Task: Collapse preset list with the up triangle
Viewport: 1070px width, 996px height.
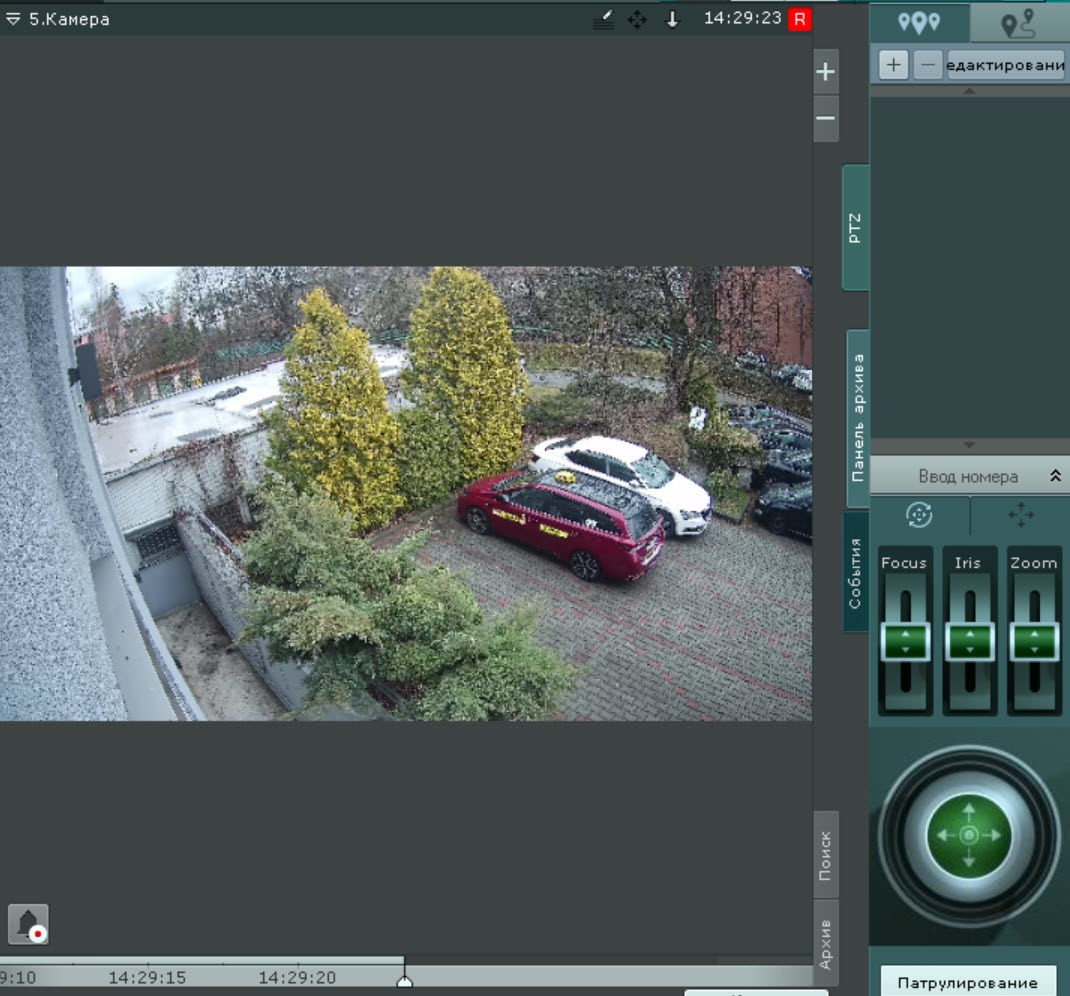Action: coord(968,91)
